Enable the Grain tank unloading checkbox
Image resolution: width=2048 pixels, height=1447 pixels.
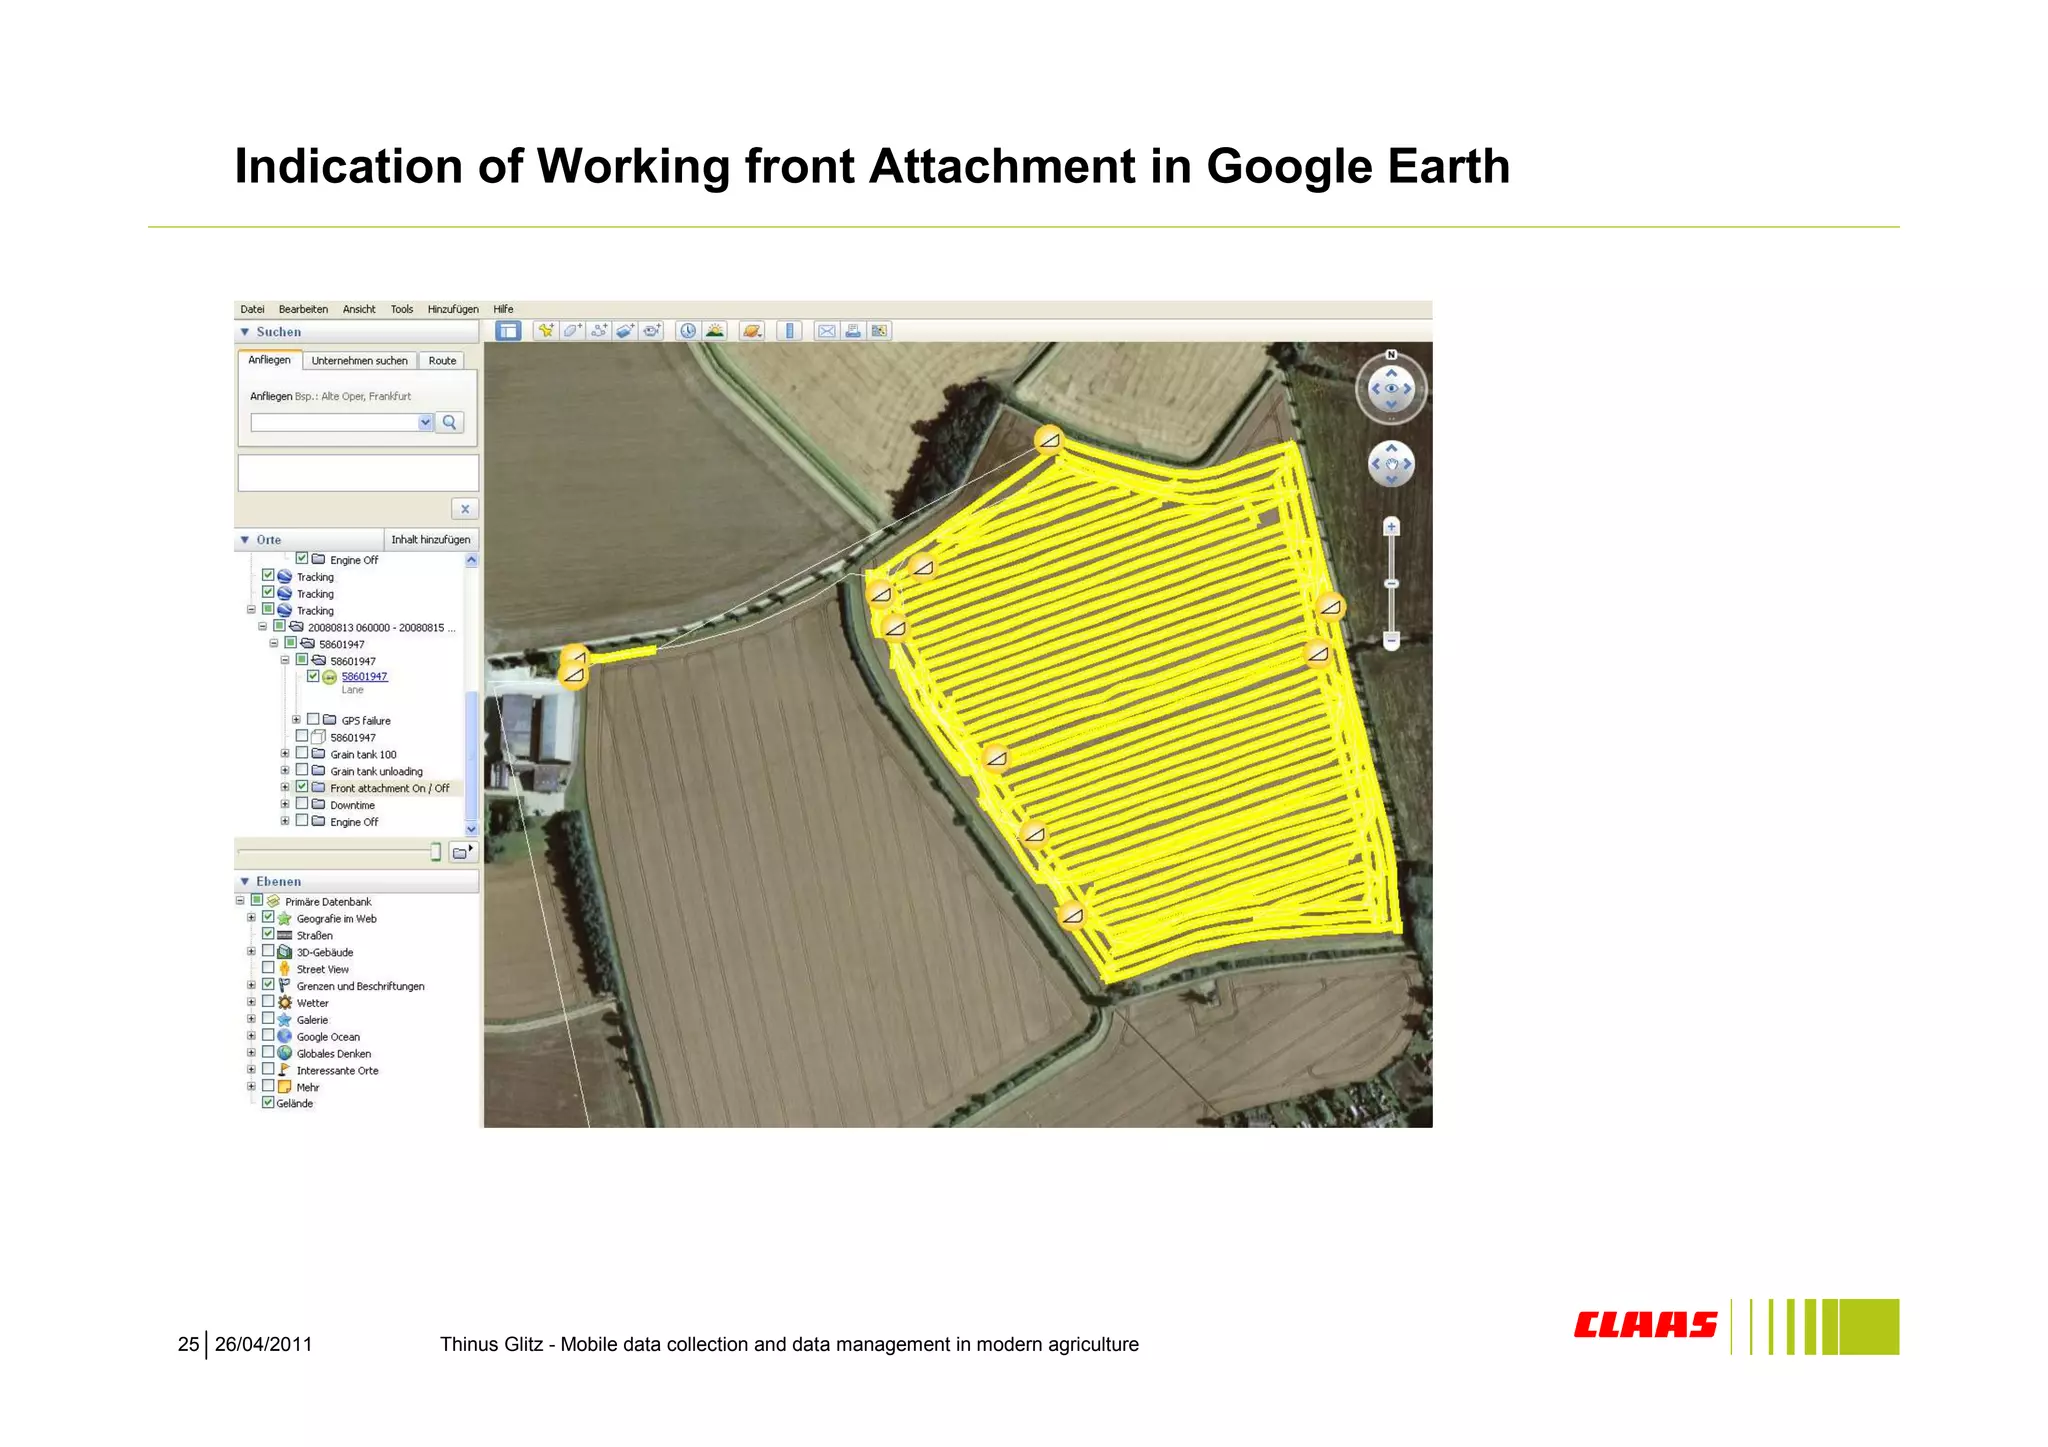tap(302, 770)
